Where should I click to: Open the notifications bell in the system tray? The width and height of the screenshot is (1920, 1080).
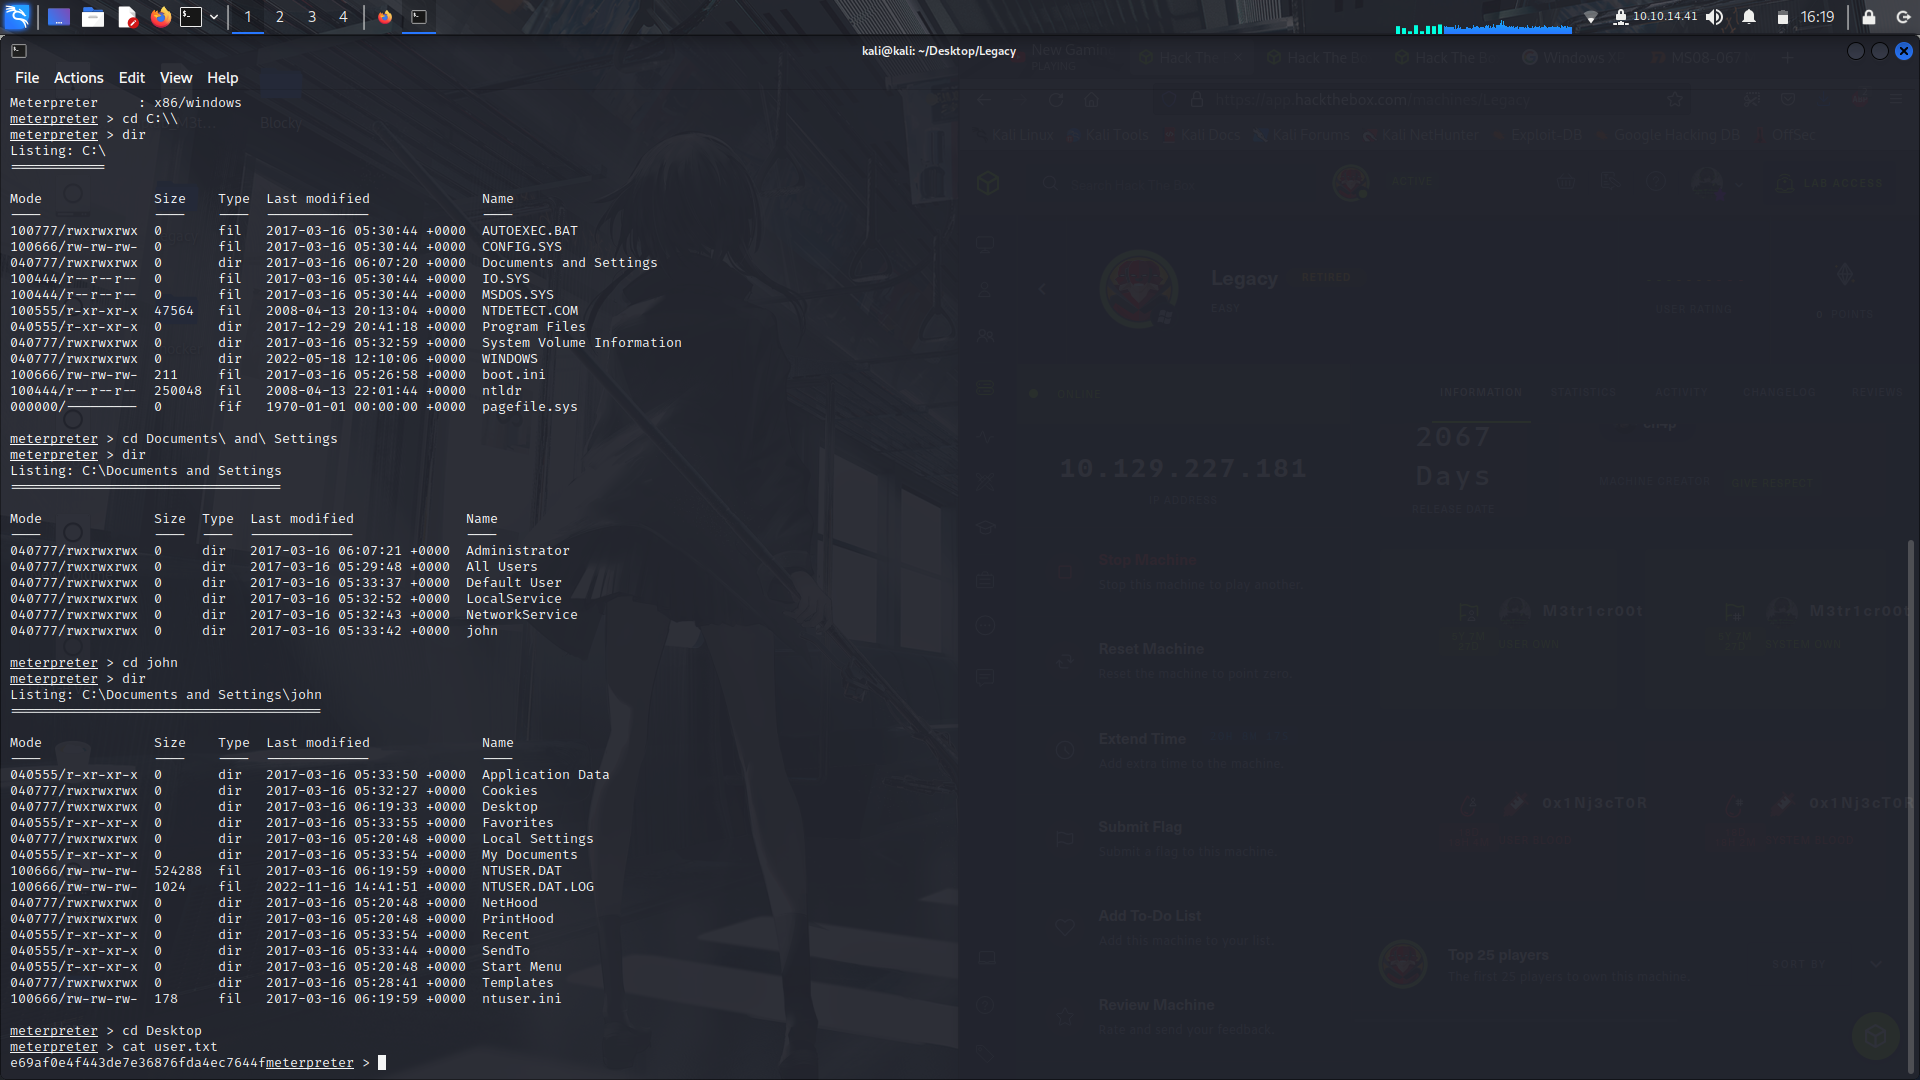(1749, 16)
